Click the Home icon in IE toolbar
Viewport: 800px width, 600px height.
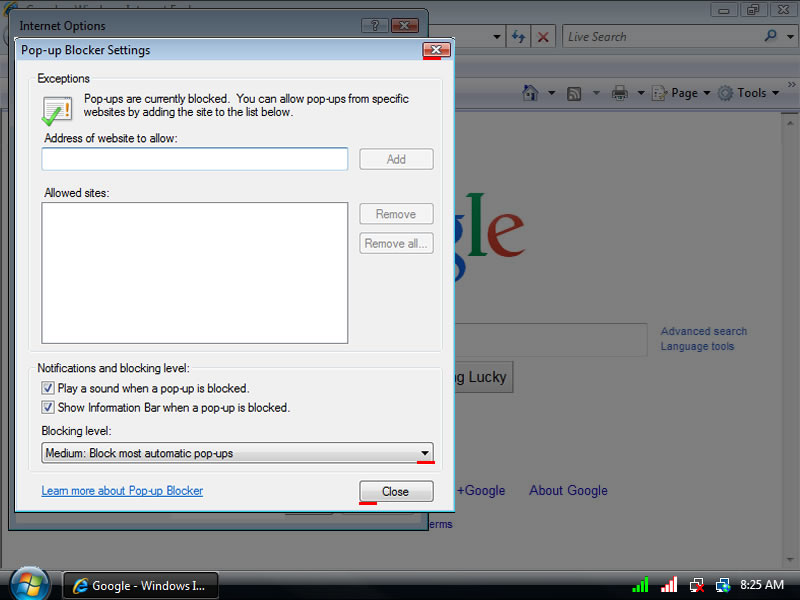pyautogui.click(x=531, y=93)
